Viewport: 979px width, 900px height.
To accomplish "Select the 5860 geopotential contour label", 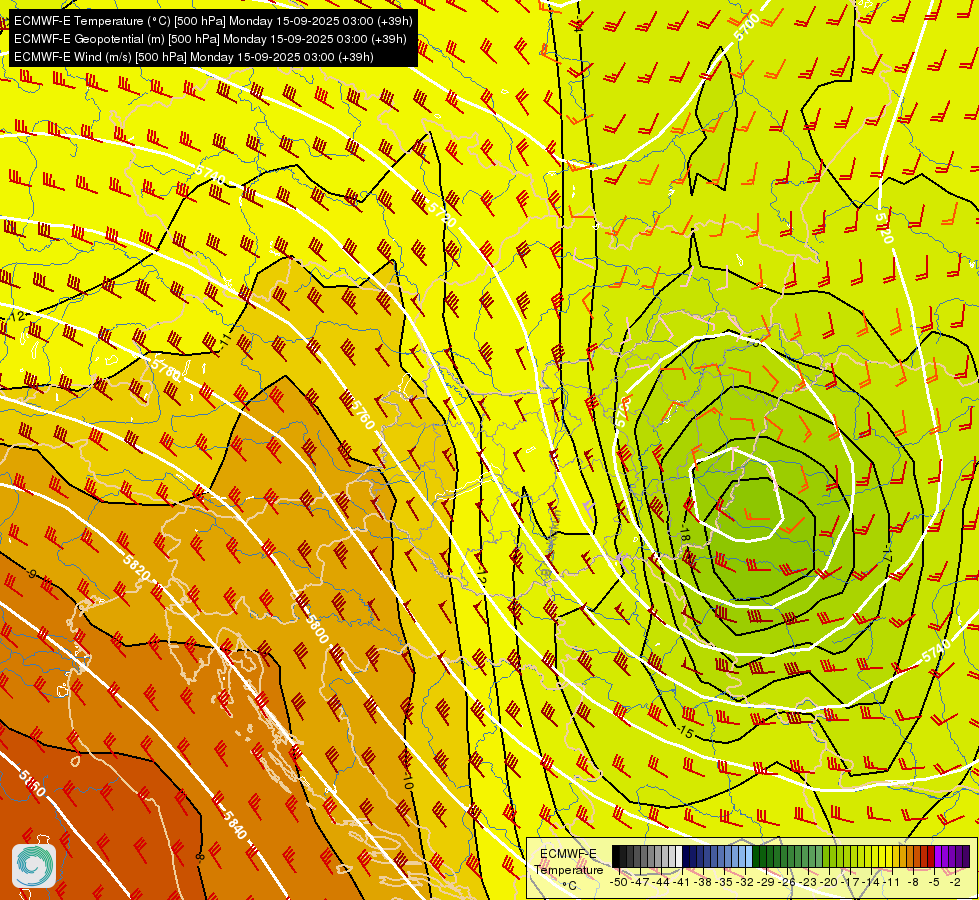I will [31, 783].
